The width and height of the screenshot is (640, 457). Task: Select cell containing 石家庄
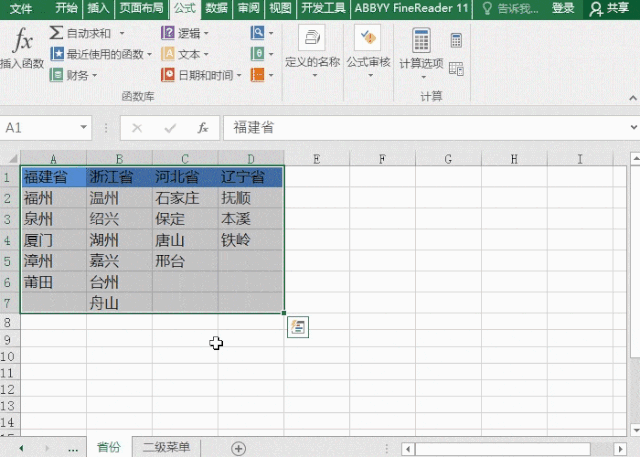pos(185,198)
